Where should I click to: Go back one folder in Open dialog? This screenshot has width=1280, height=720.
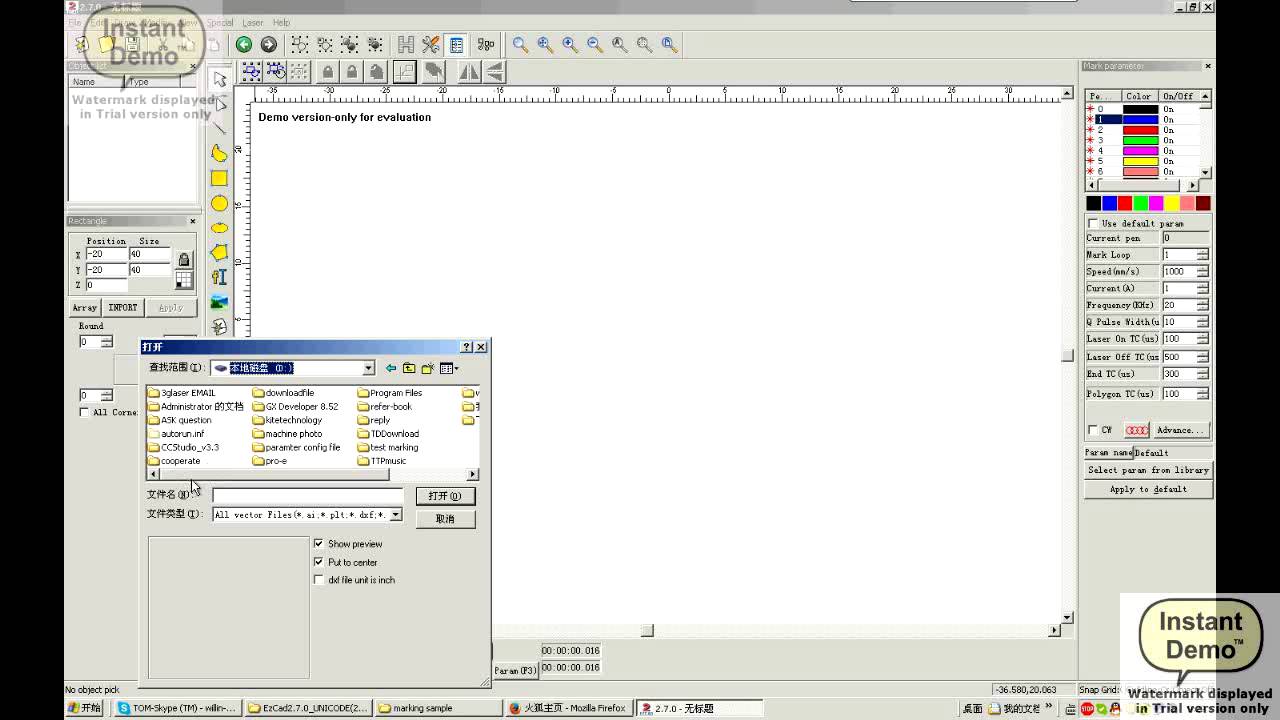tap(391, 368)
